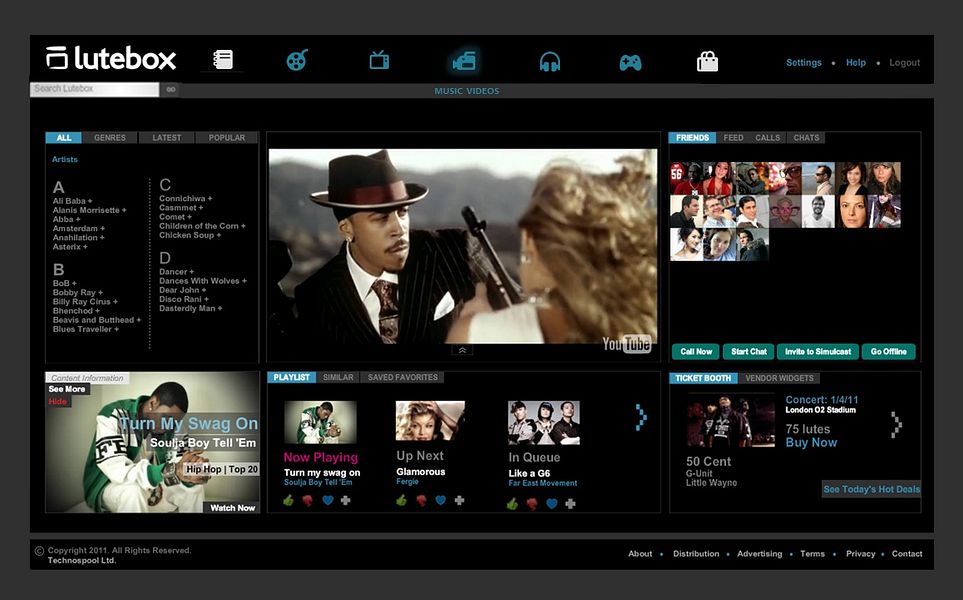
Task: Click See More on content information
Action: (67, 389)
